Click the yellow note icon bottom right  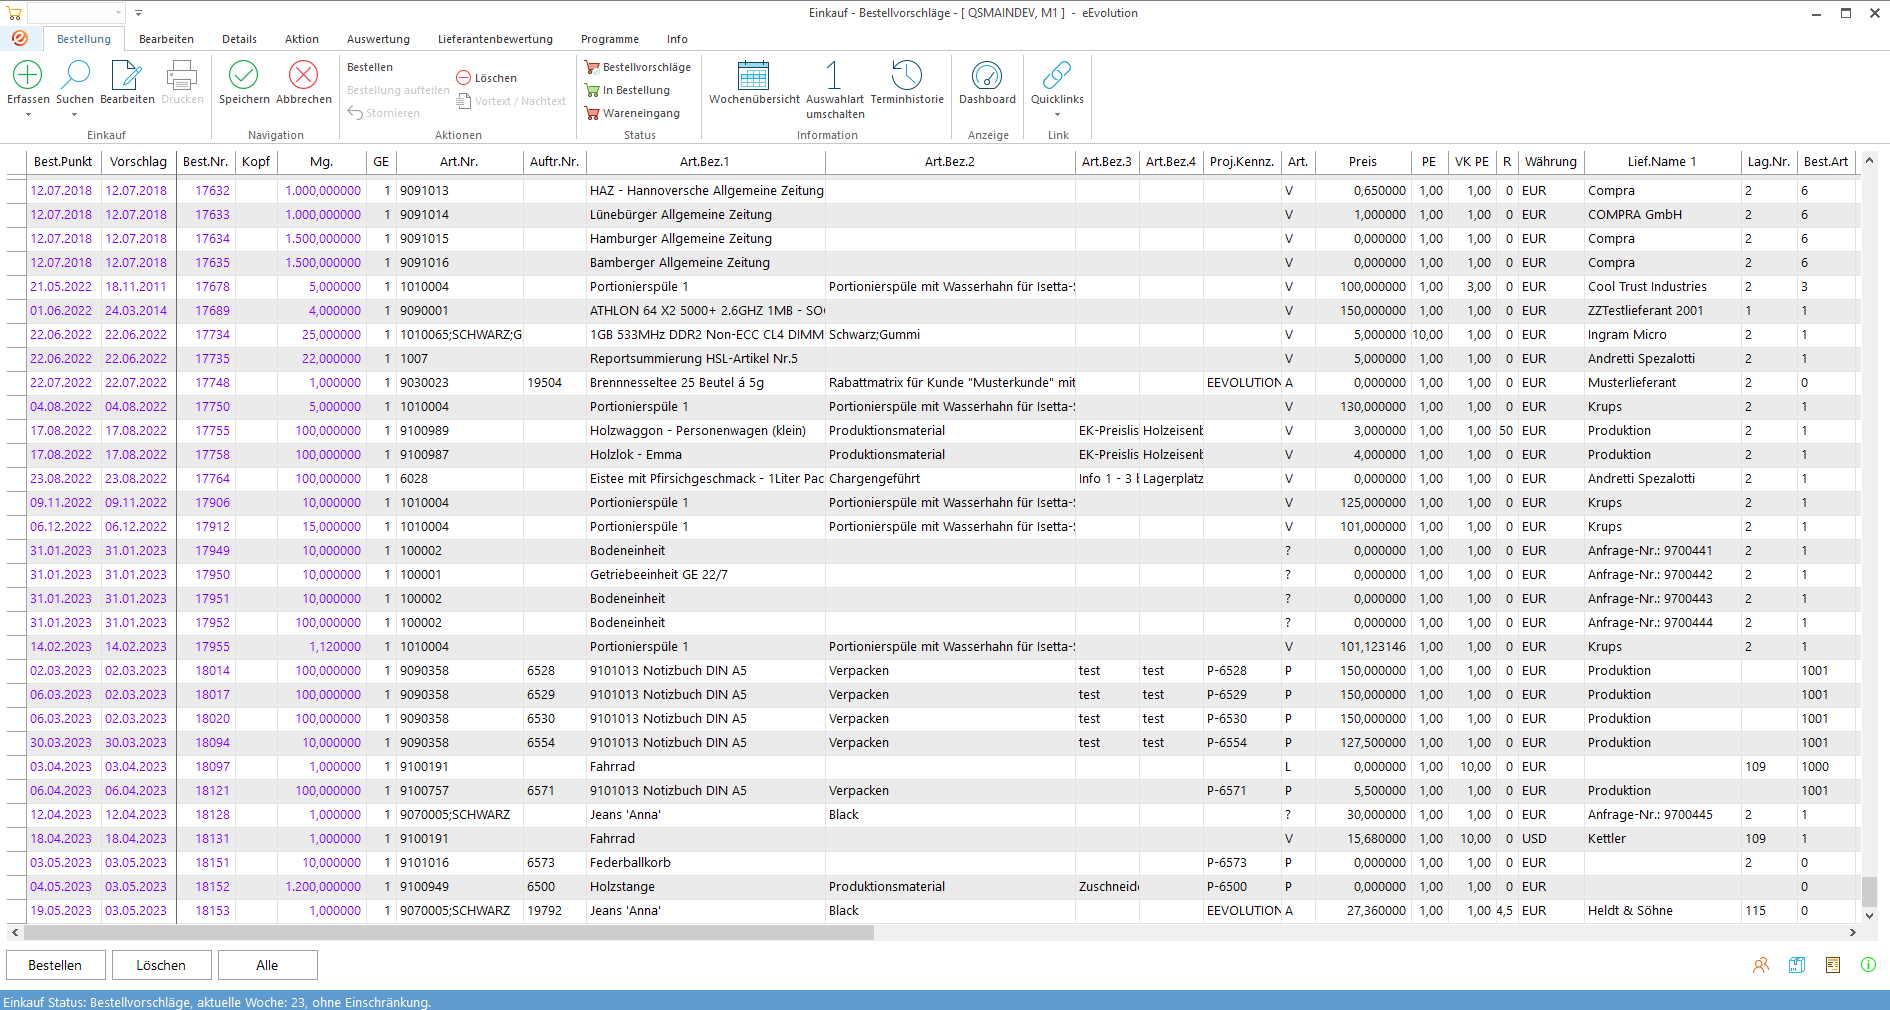tap(1833, 965)
